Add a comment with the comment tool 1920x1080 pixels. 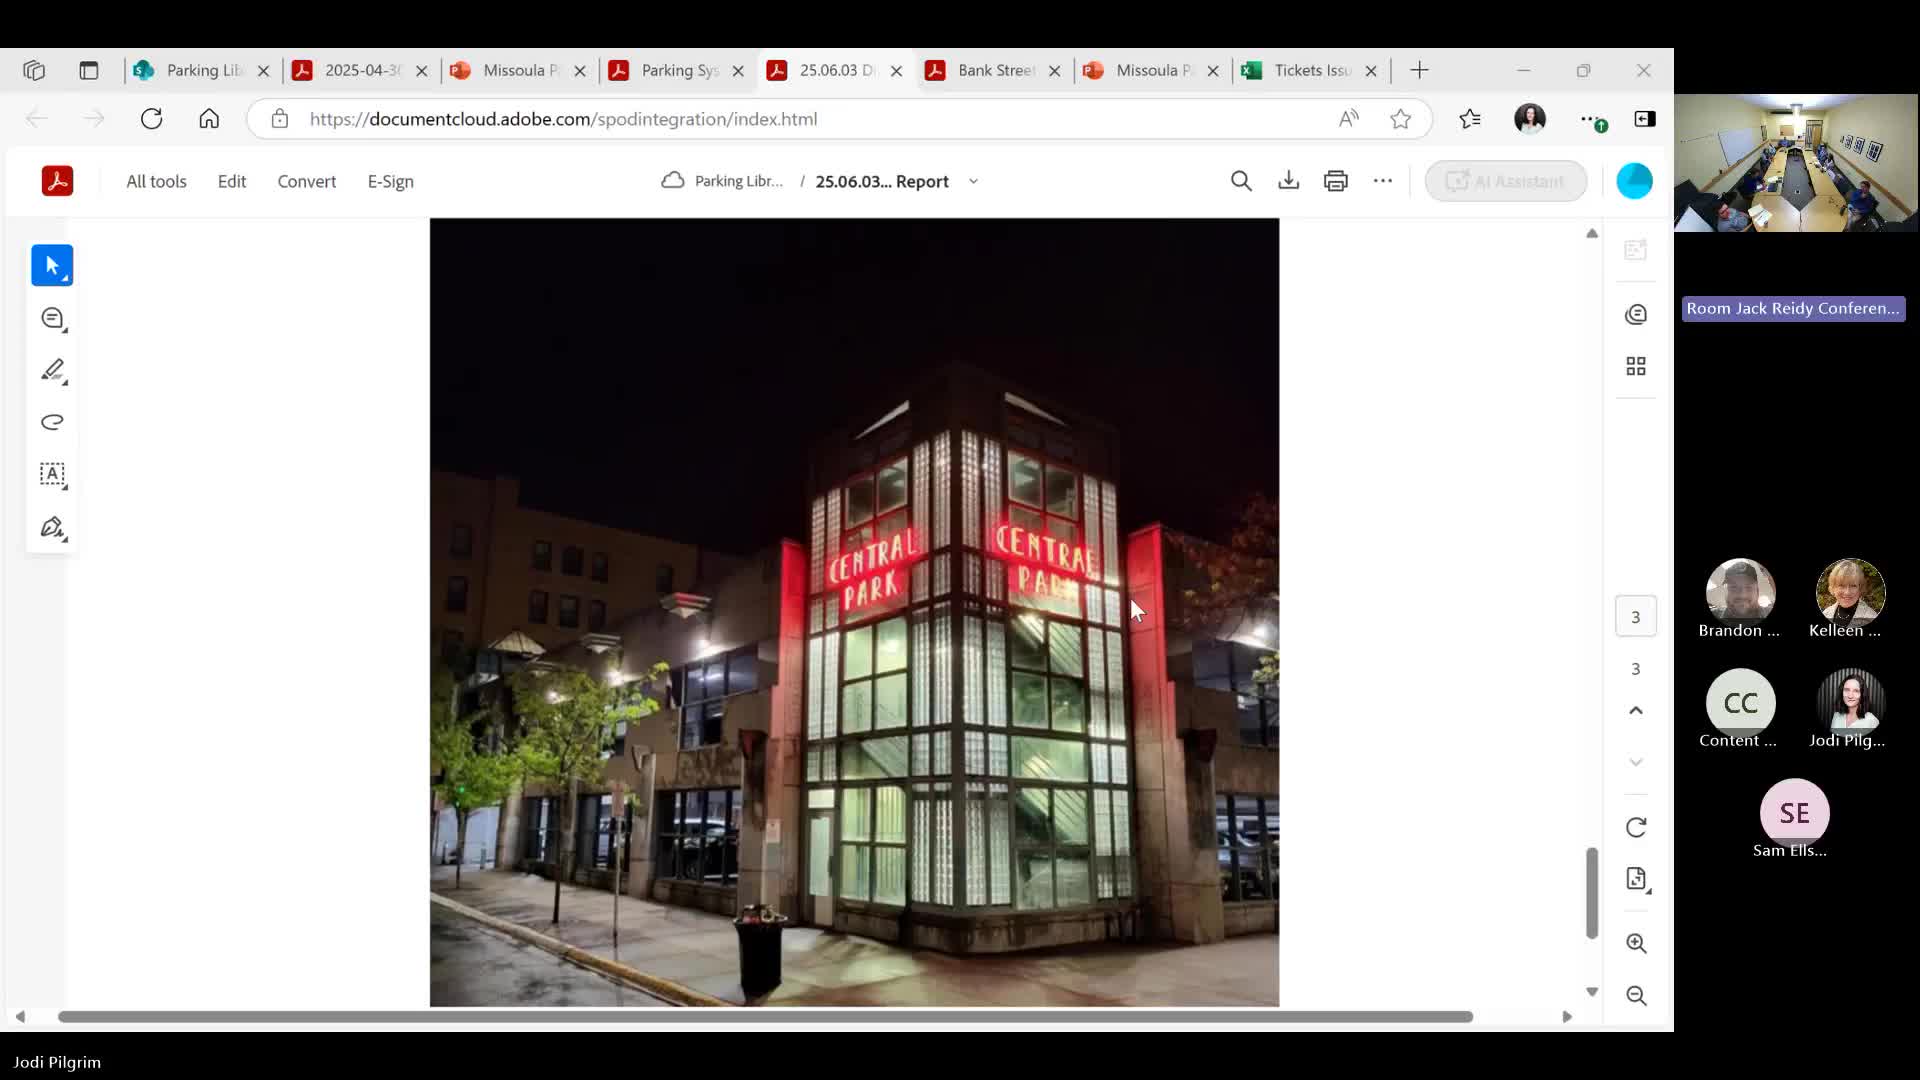click(52, 319)
